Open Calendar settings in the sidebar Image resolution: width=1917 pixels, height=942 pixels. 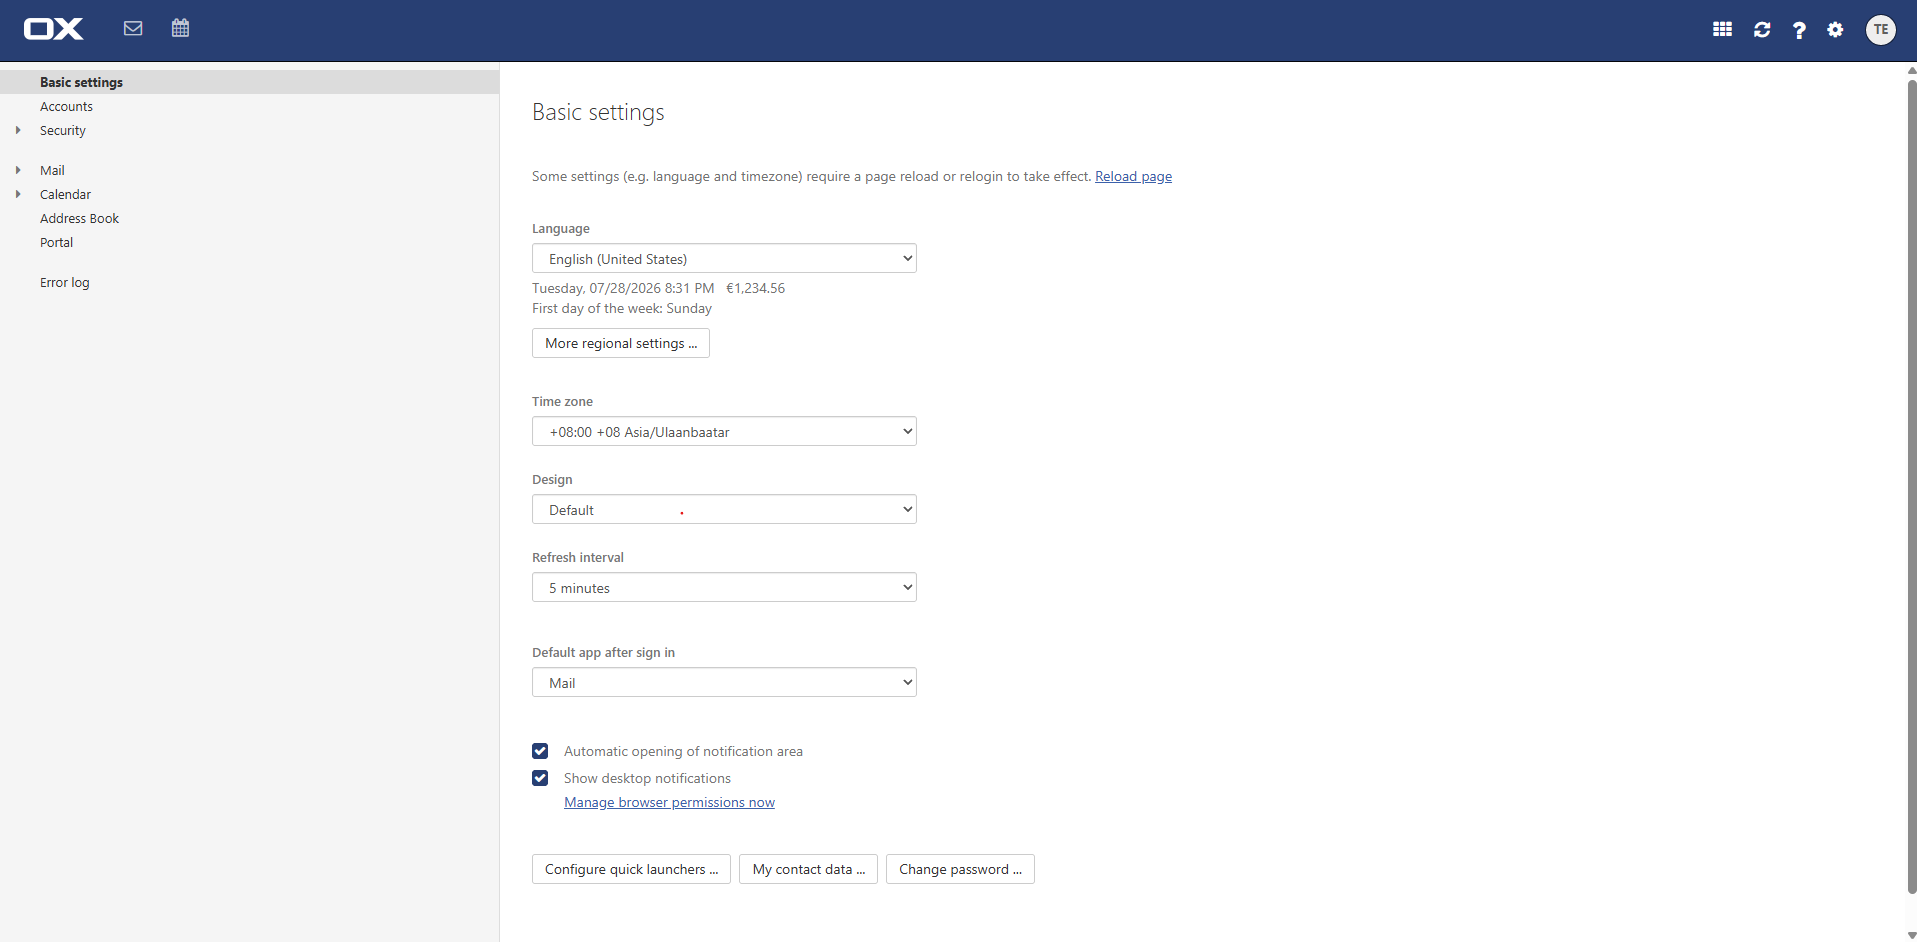[249, 194]
